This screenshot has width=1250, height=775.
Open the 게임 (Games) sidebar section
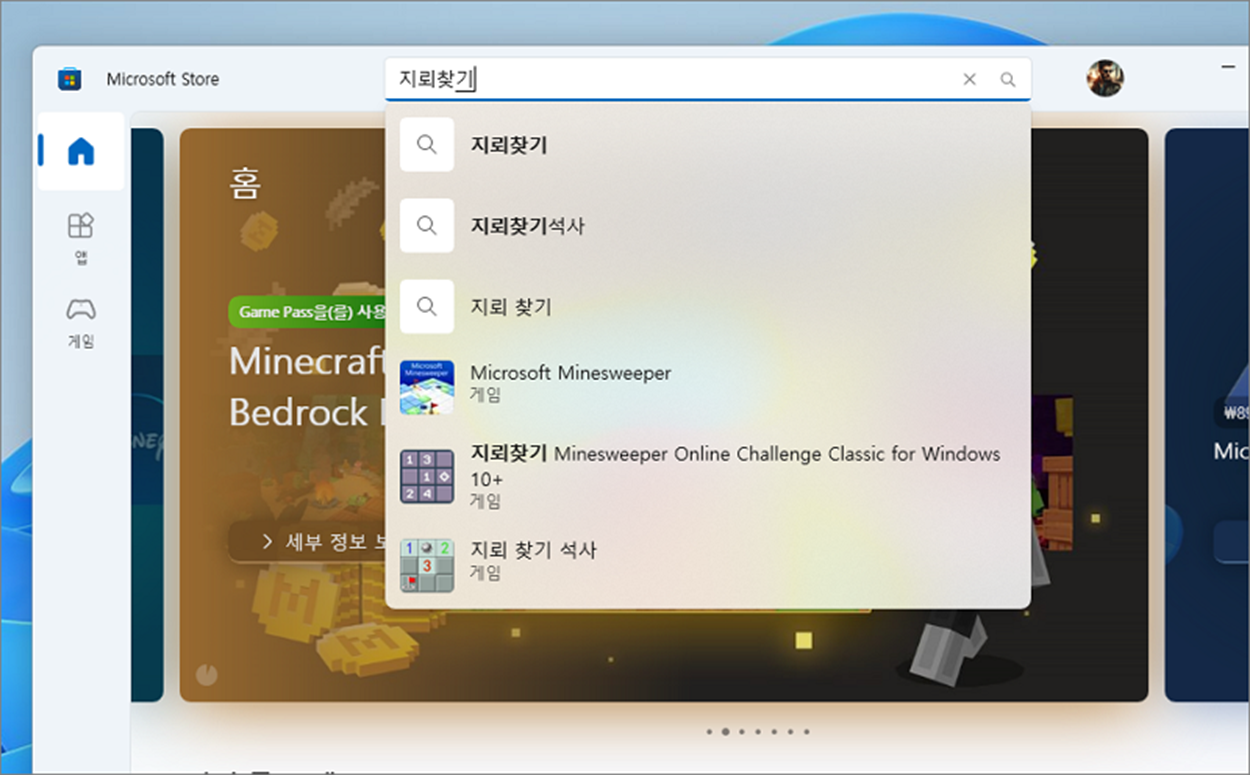(x=81, y=322)
